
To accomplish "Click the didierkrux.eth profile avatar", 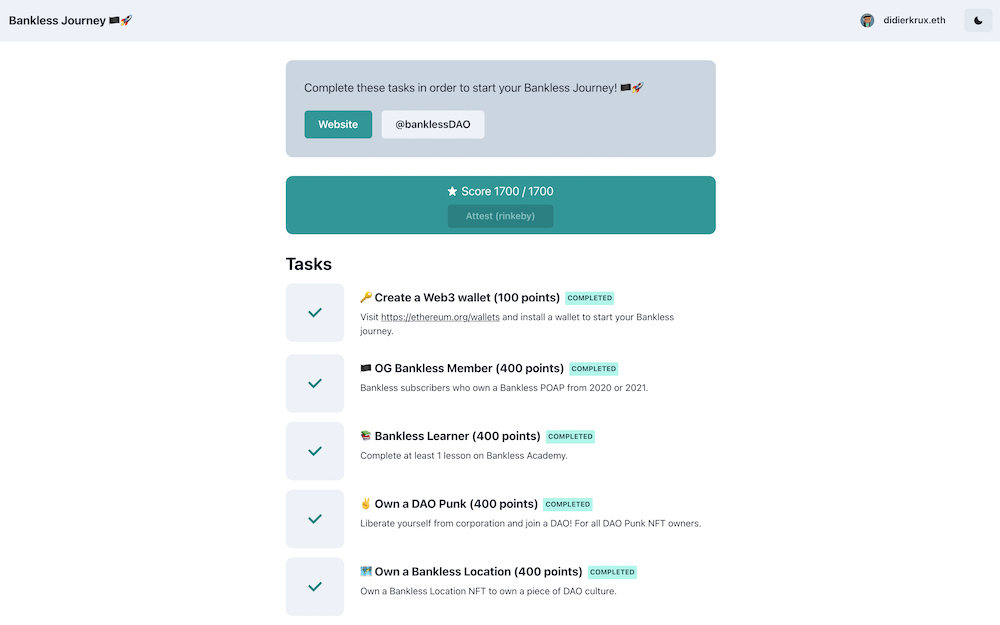I will point(867,20).
